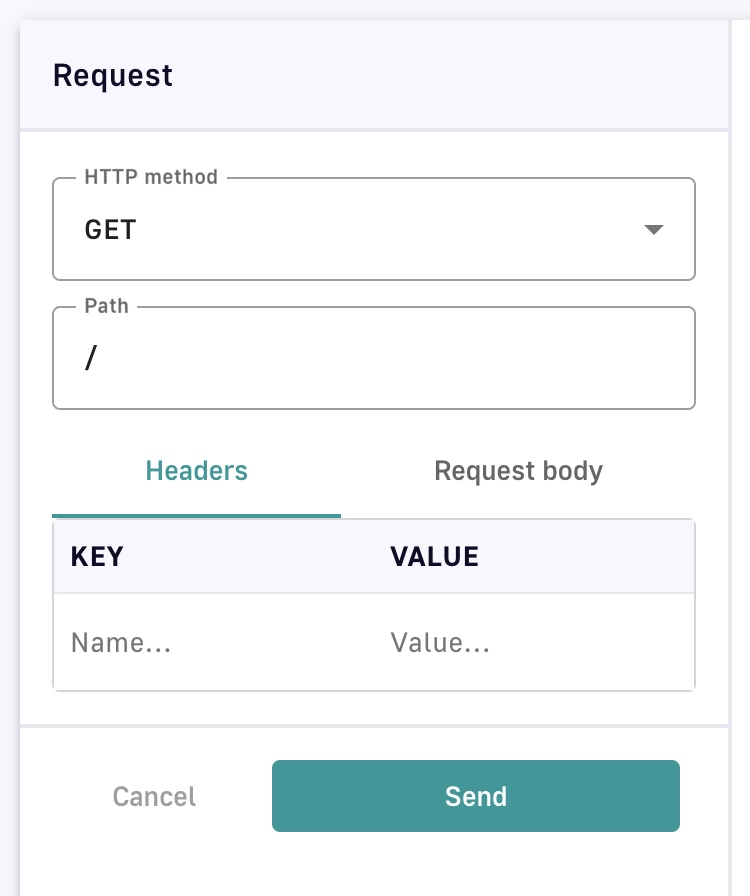
Task: Click the teal underline below Headers tab
Action: [196, 515]
